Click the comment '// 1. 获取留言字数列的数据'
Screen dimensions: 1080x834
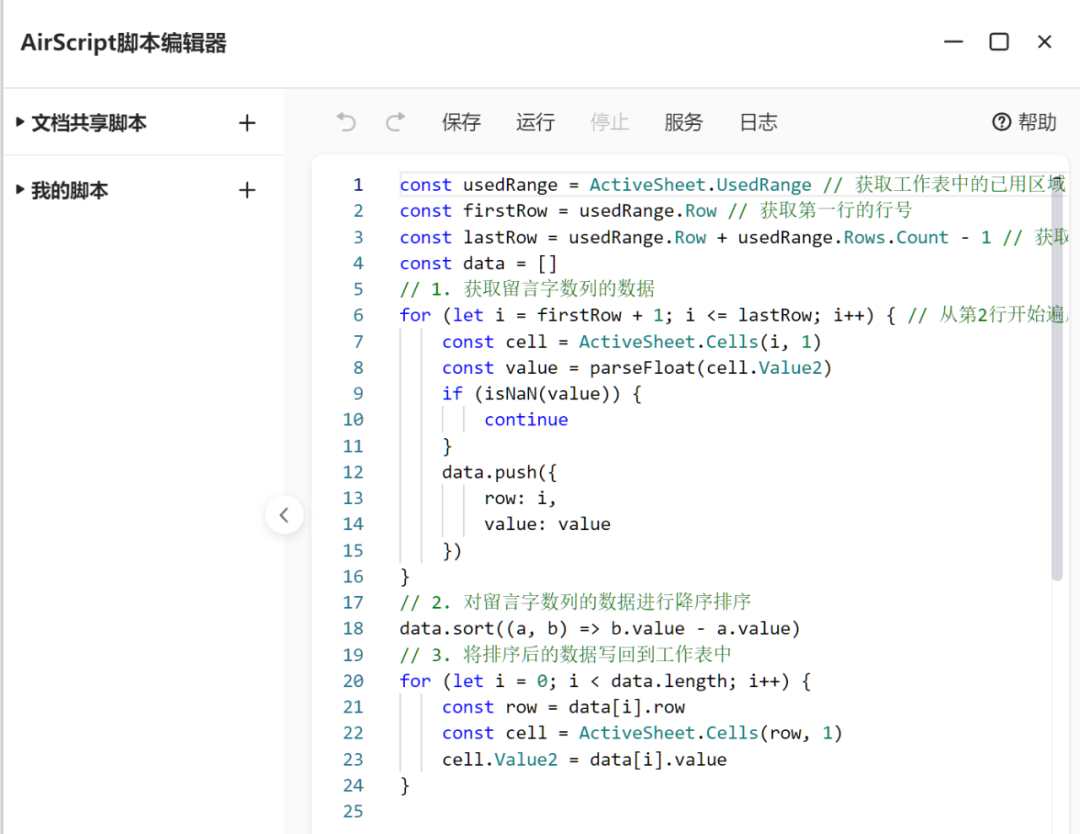[527, 289]
